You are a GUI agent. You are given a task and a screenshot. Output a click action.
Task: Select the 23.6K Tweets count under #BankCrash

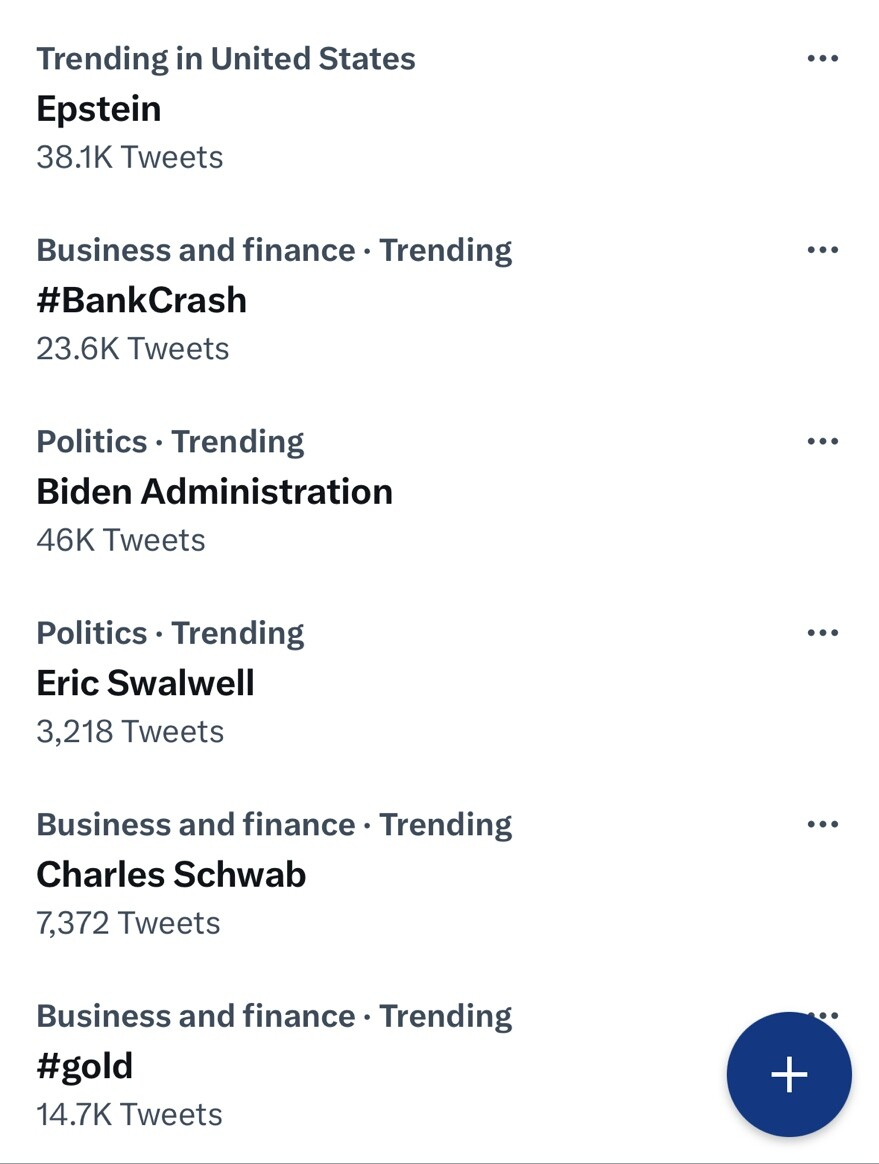coord(133,349)
